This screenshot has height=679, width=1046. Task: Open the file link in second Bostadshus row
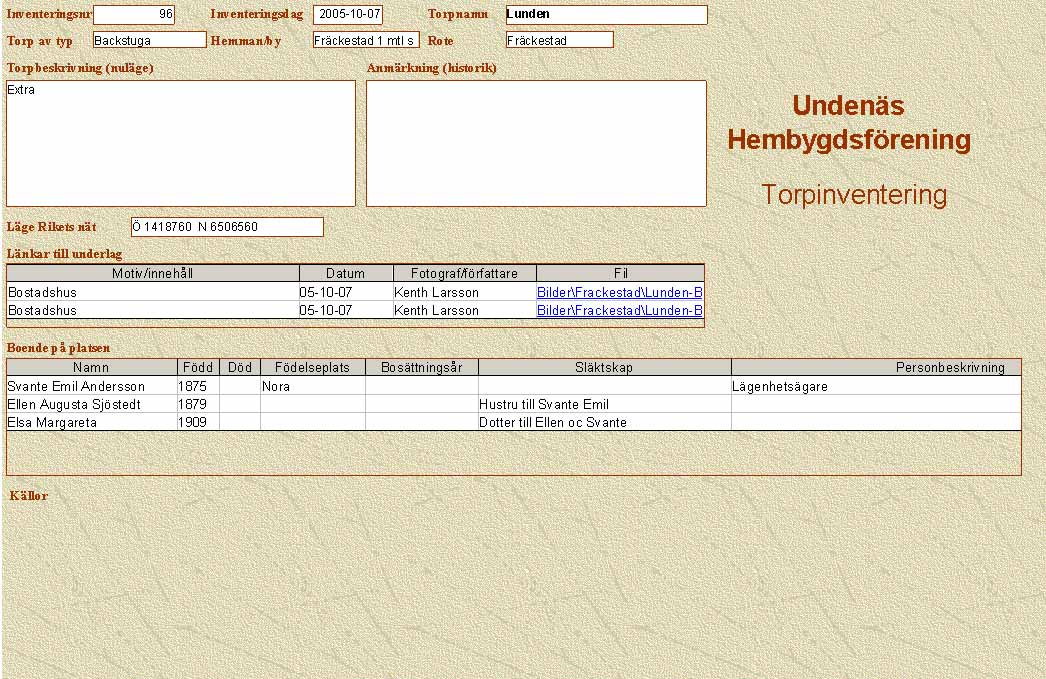point(619,311)
